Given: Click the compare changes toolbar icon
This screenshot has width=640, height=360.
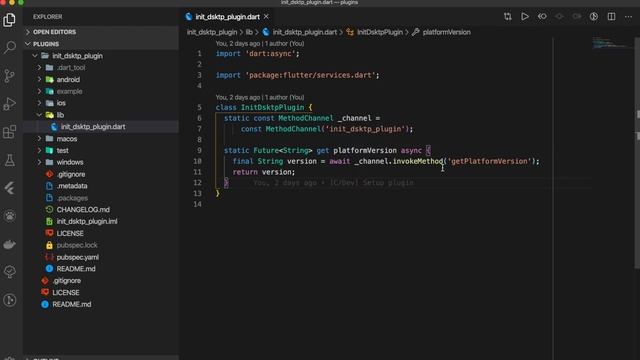Looking at the screenshot, I should click(x=507, y=16).
